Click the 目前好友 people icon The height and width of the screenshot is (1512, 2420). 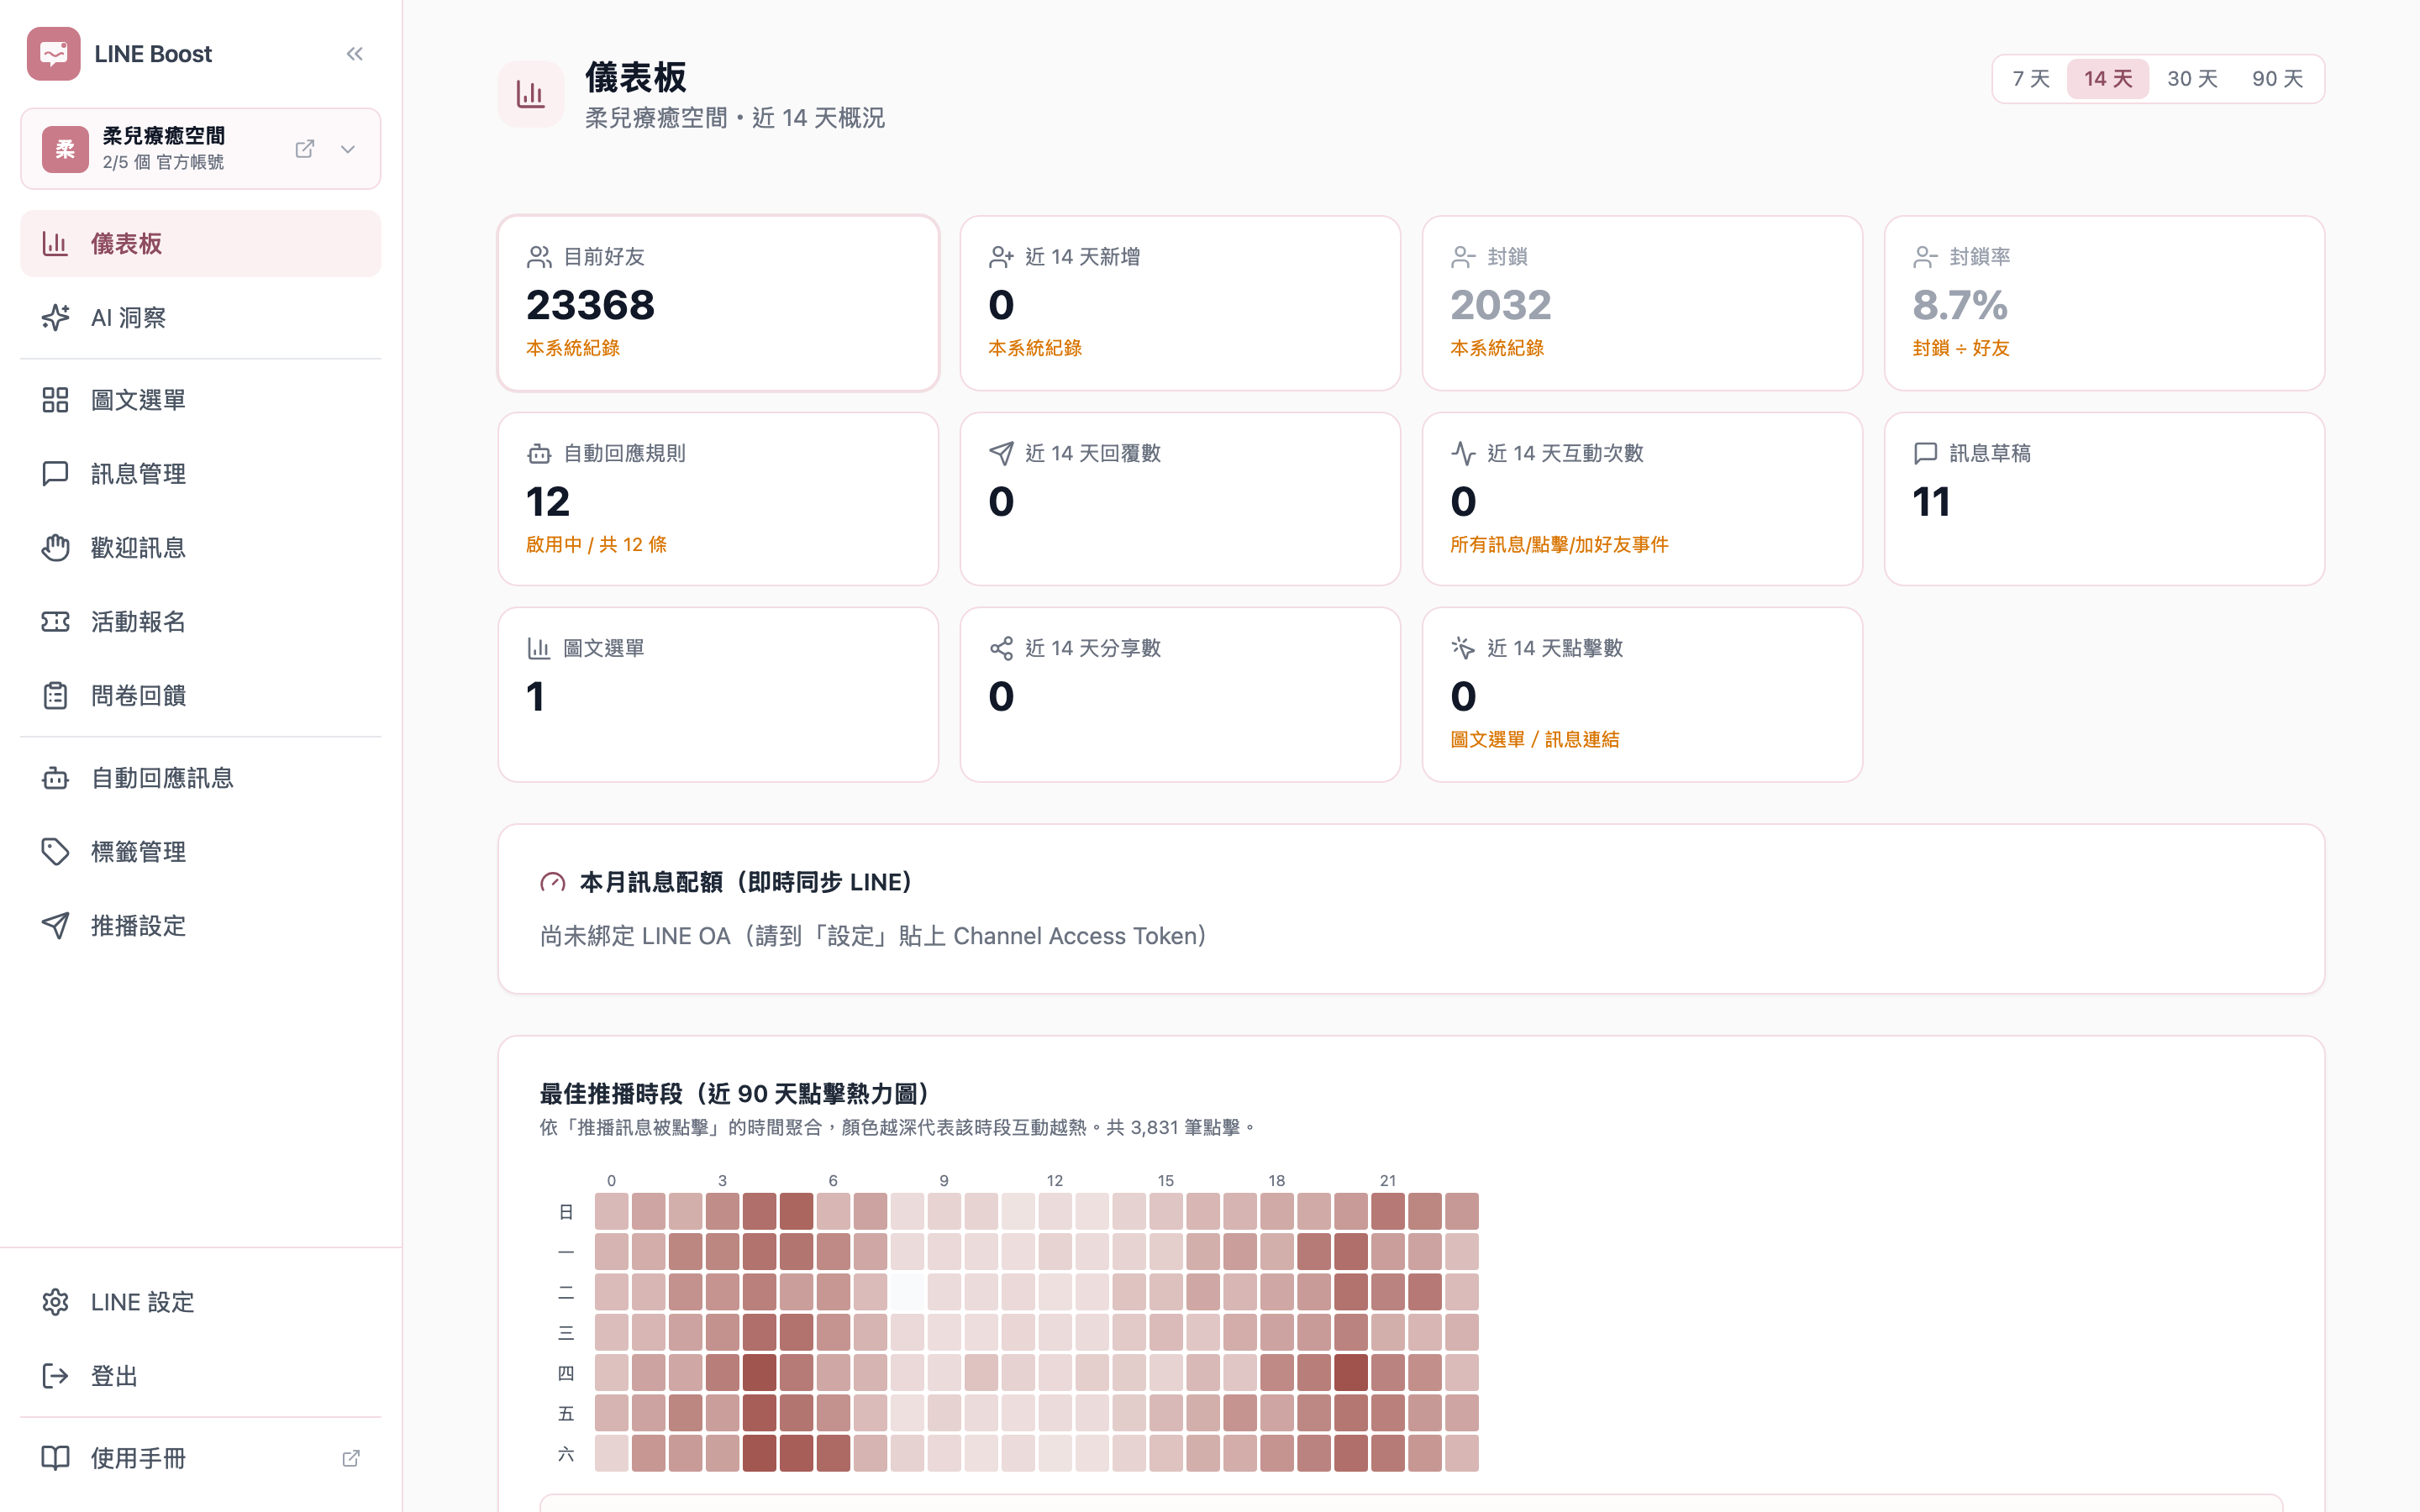click(539, 257)
